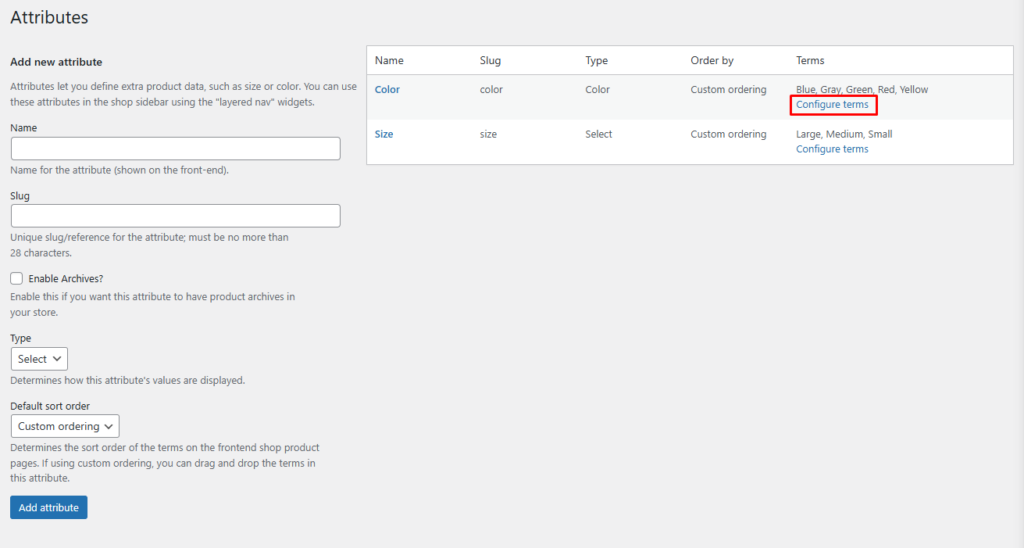Open the Color attribute link
The image size is (1024, 548).
click(x=387, y=89)
